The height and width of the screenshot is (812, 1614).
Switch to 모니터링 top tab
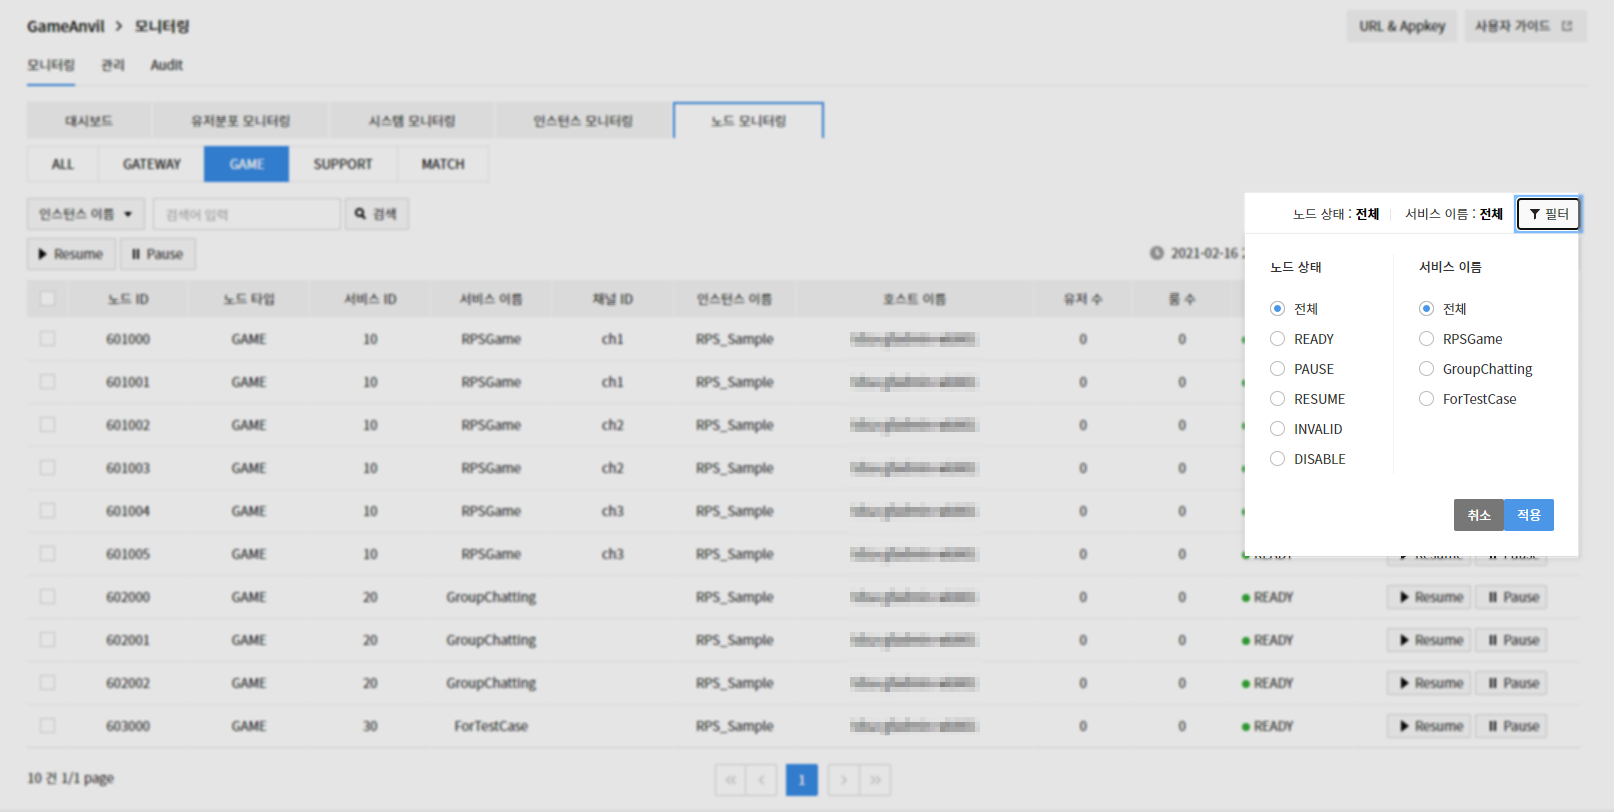coord(51,65)
